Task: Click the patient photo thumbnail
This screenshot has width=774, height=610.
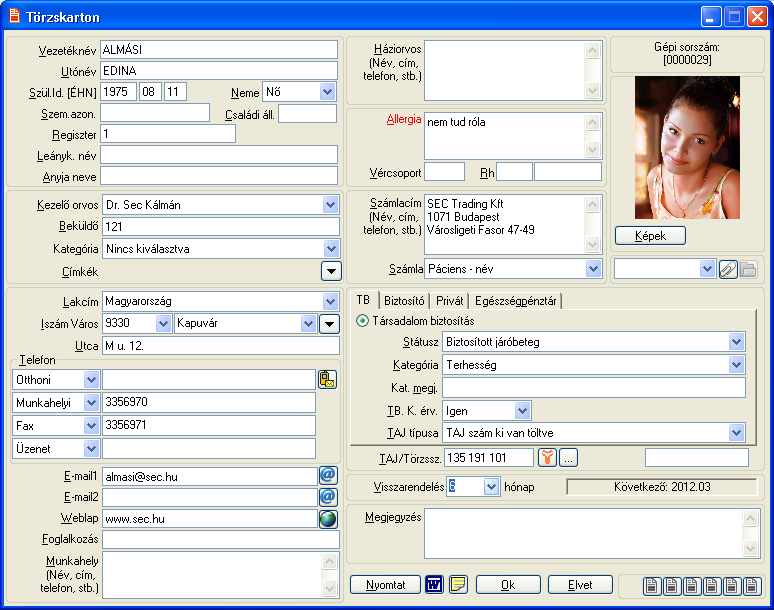Action: [687, 148]
